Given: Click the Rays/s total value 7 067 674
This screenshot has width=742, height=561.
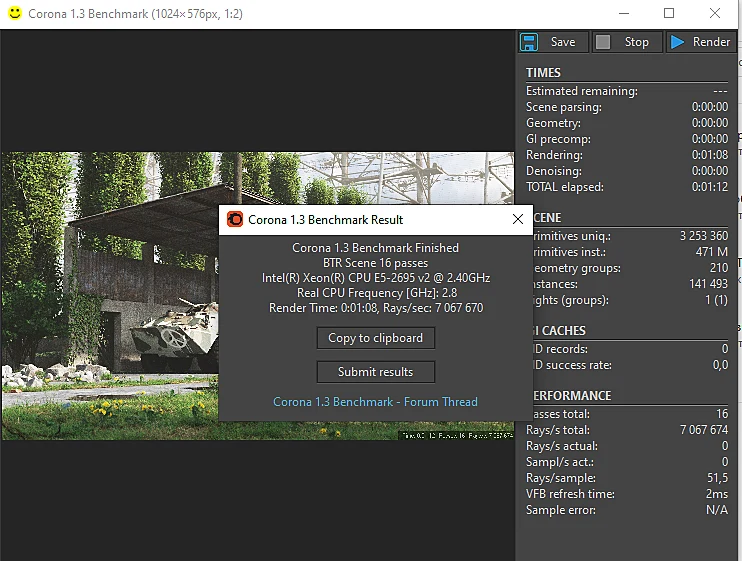Looking at the screenshot, I should coord(704,430).
